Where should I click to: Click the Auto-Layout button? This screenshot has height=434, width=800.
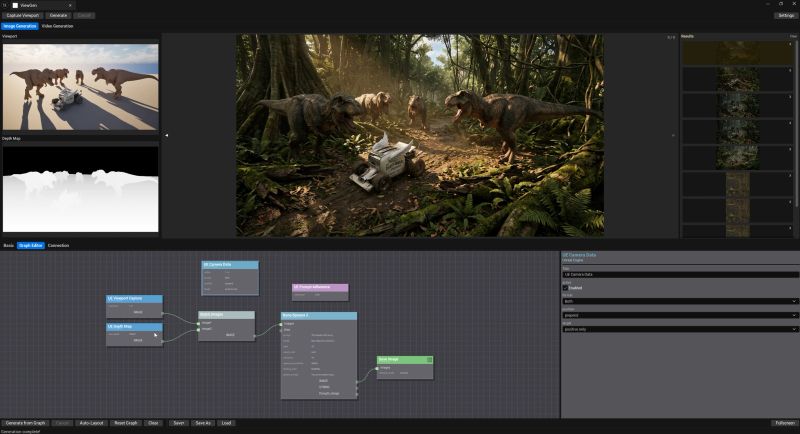[x=91, y=423]
